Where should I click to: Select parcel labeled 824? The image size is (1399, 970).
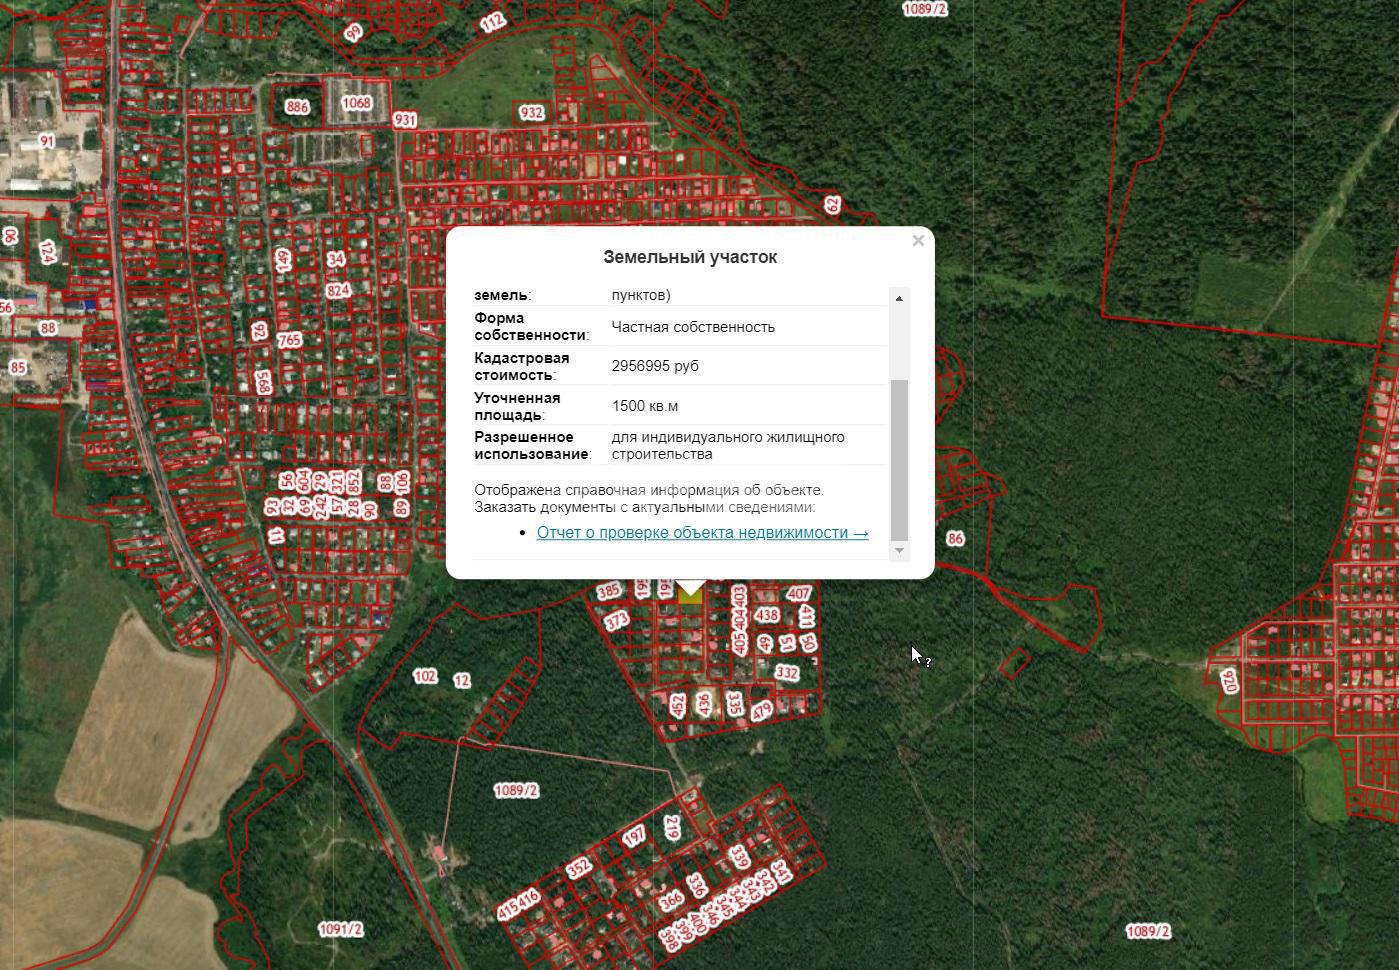338,291
